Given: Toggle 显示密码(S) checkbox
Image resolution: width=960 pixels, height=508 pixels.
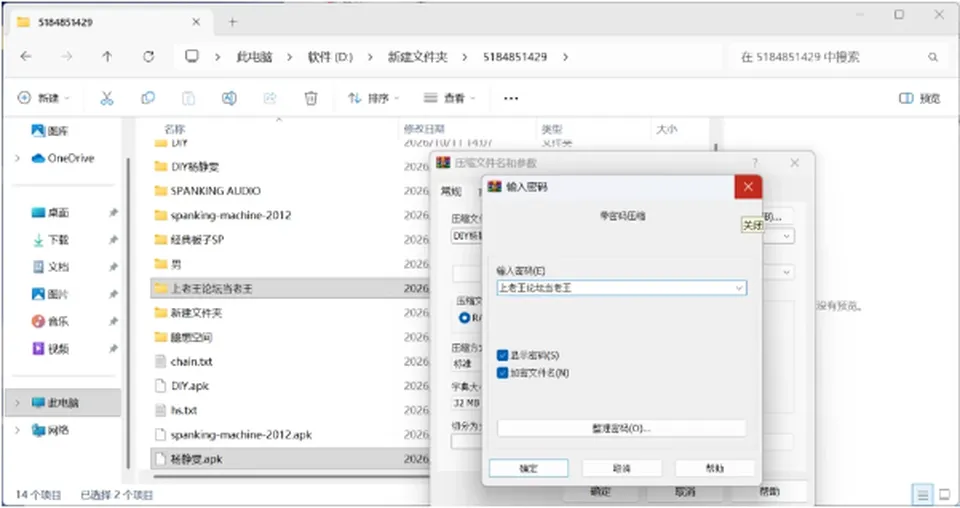Looking at the screenshot, I should coord(503,355).
